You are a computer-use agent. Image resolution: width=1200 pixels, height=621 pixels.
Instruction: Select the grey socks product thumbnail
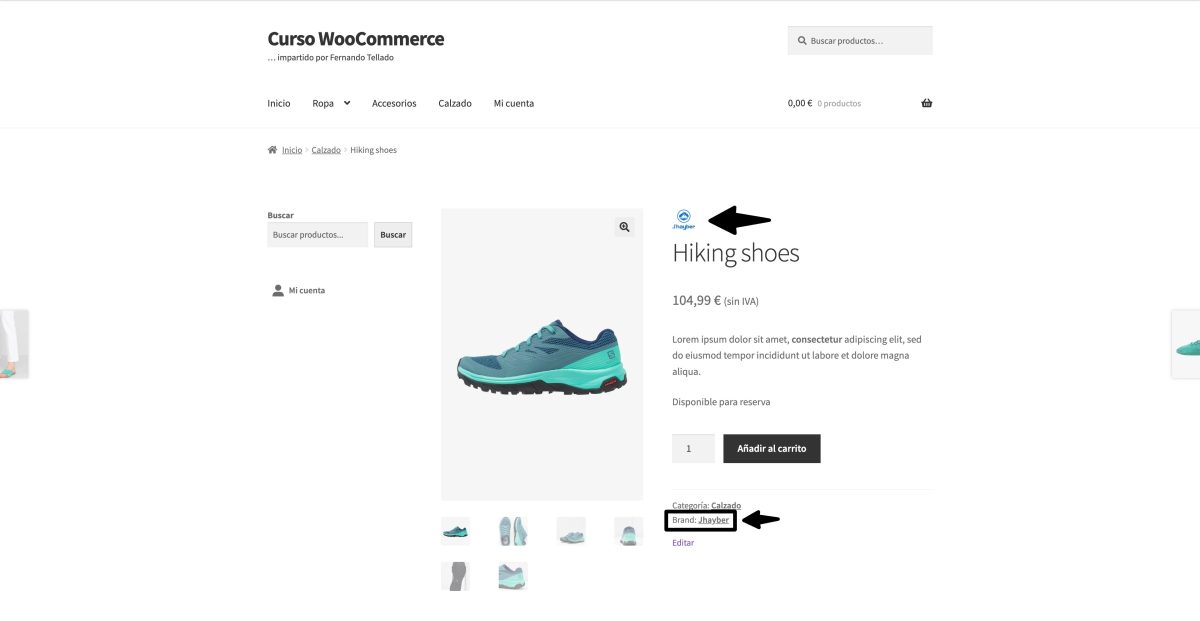coord(455,576)
